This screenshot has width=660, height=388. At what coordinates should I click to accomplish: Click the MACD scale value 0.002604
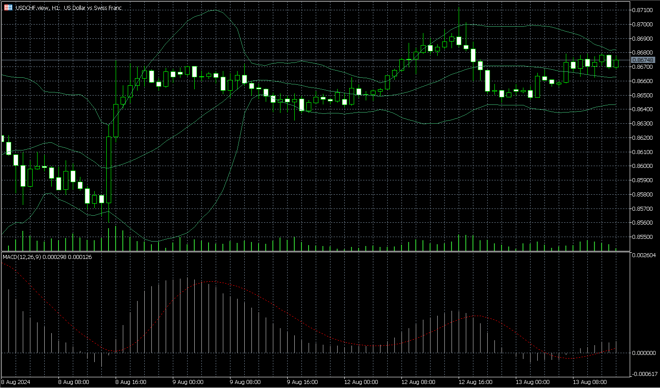tap(643, 255)
